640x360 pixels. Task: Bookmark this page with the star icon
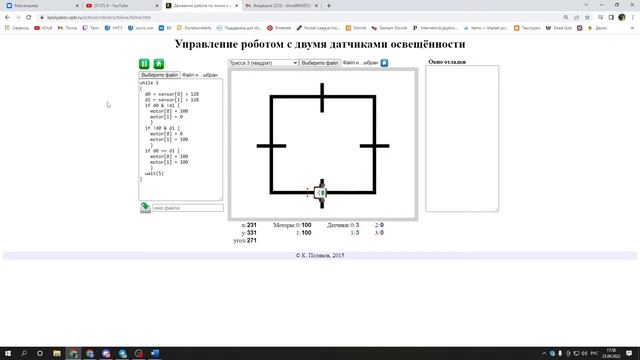pos(587,18)
